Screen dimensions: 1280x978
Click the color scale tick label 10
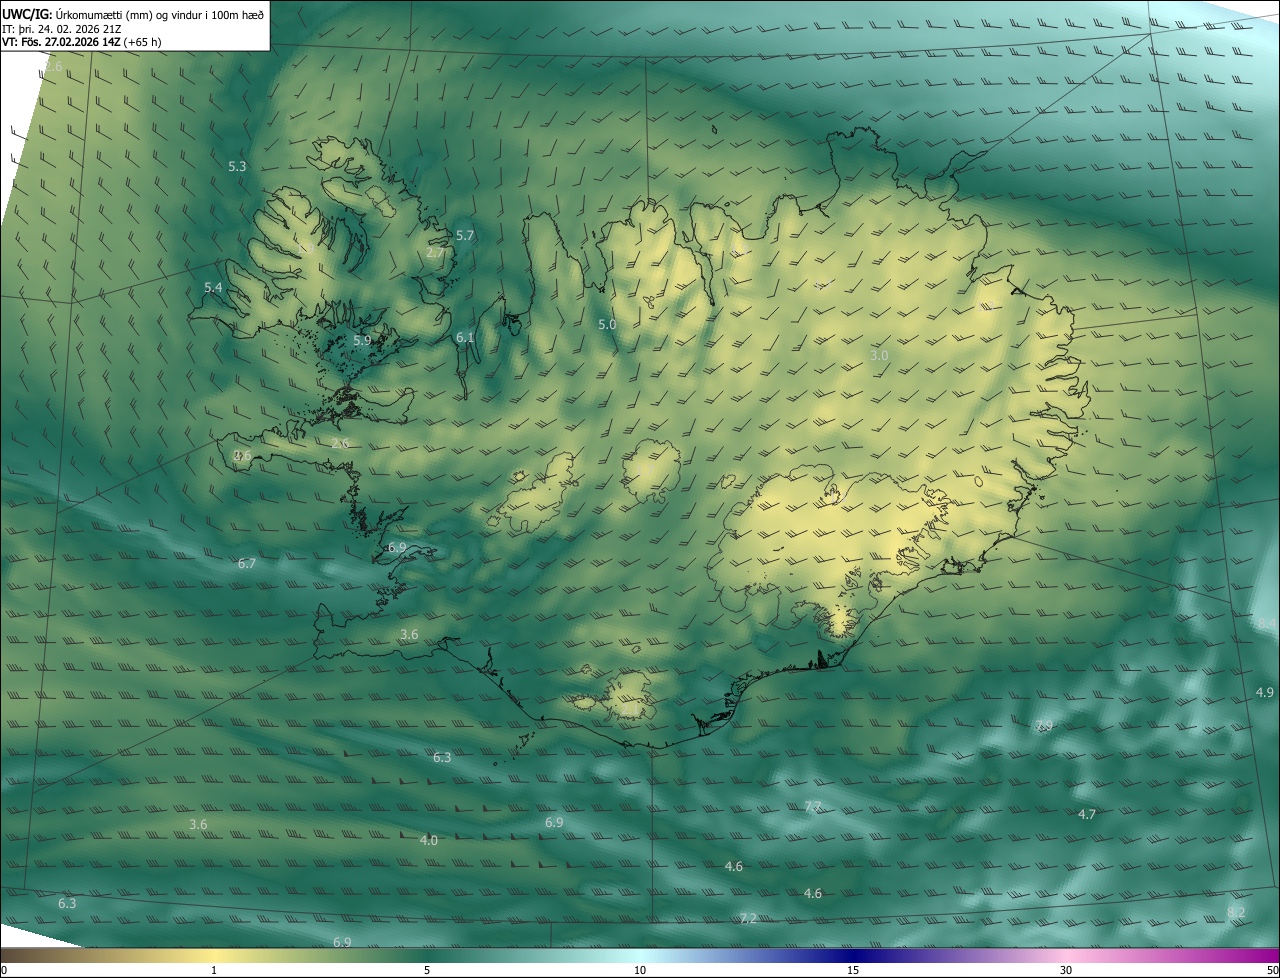(x=640, y=970)
